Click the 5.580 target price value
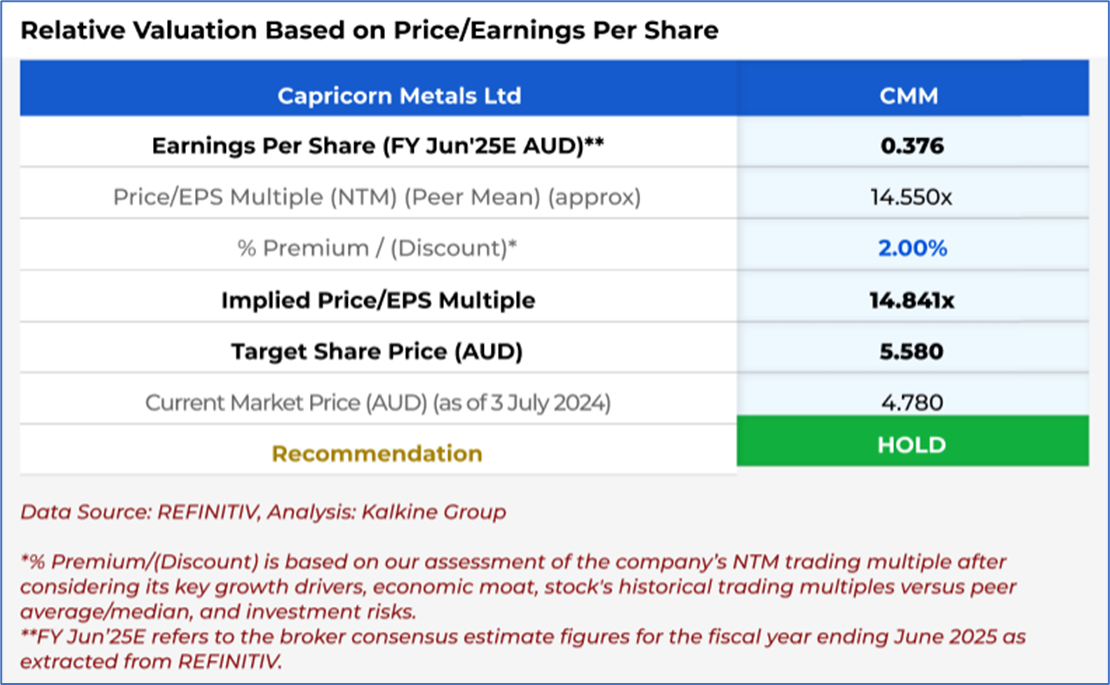 (x=912, y=351)
